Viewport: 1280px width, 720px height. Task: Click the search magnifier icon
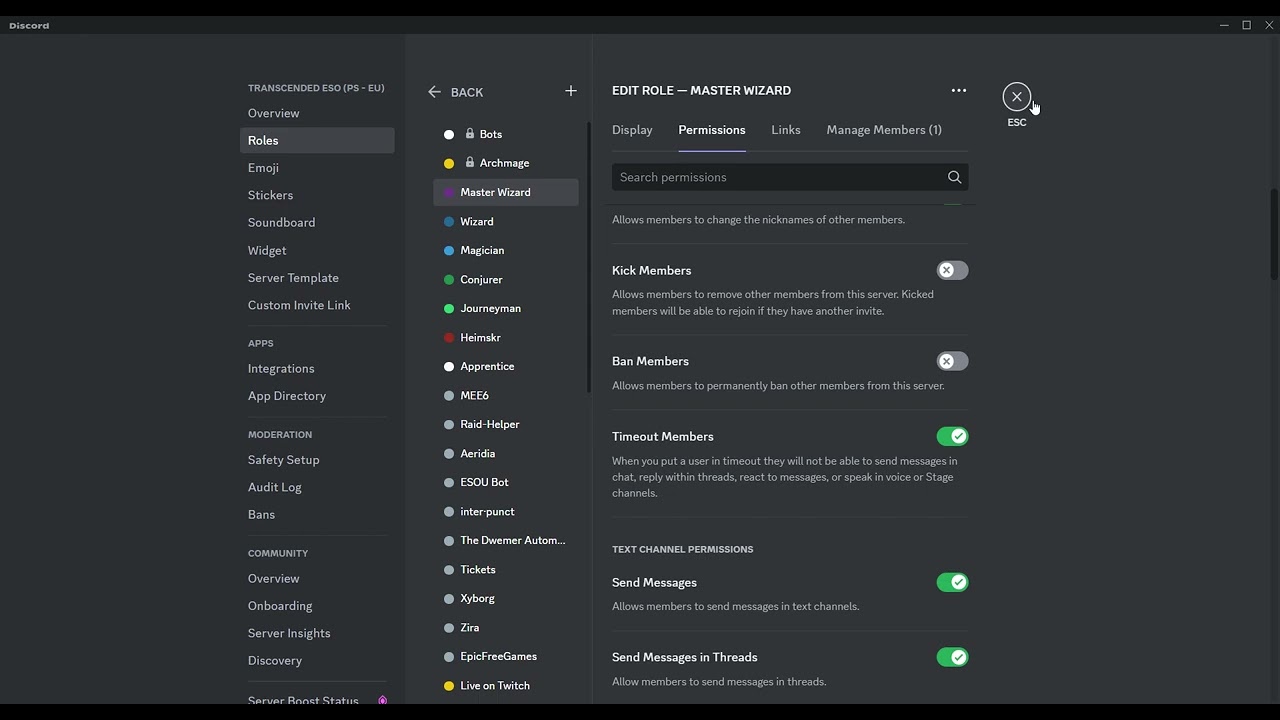pos(954,177)
